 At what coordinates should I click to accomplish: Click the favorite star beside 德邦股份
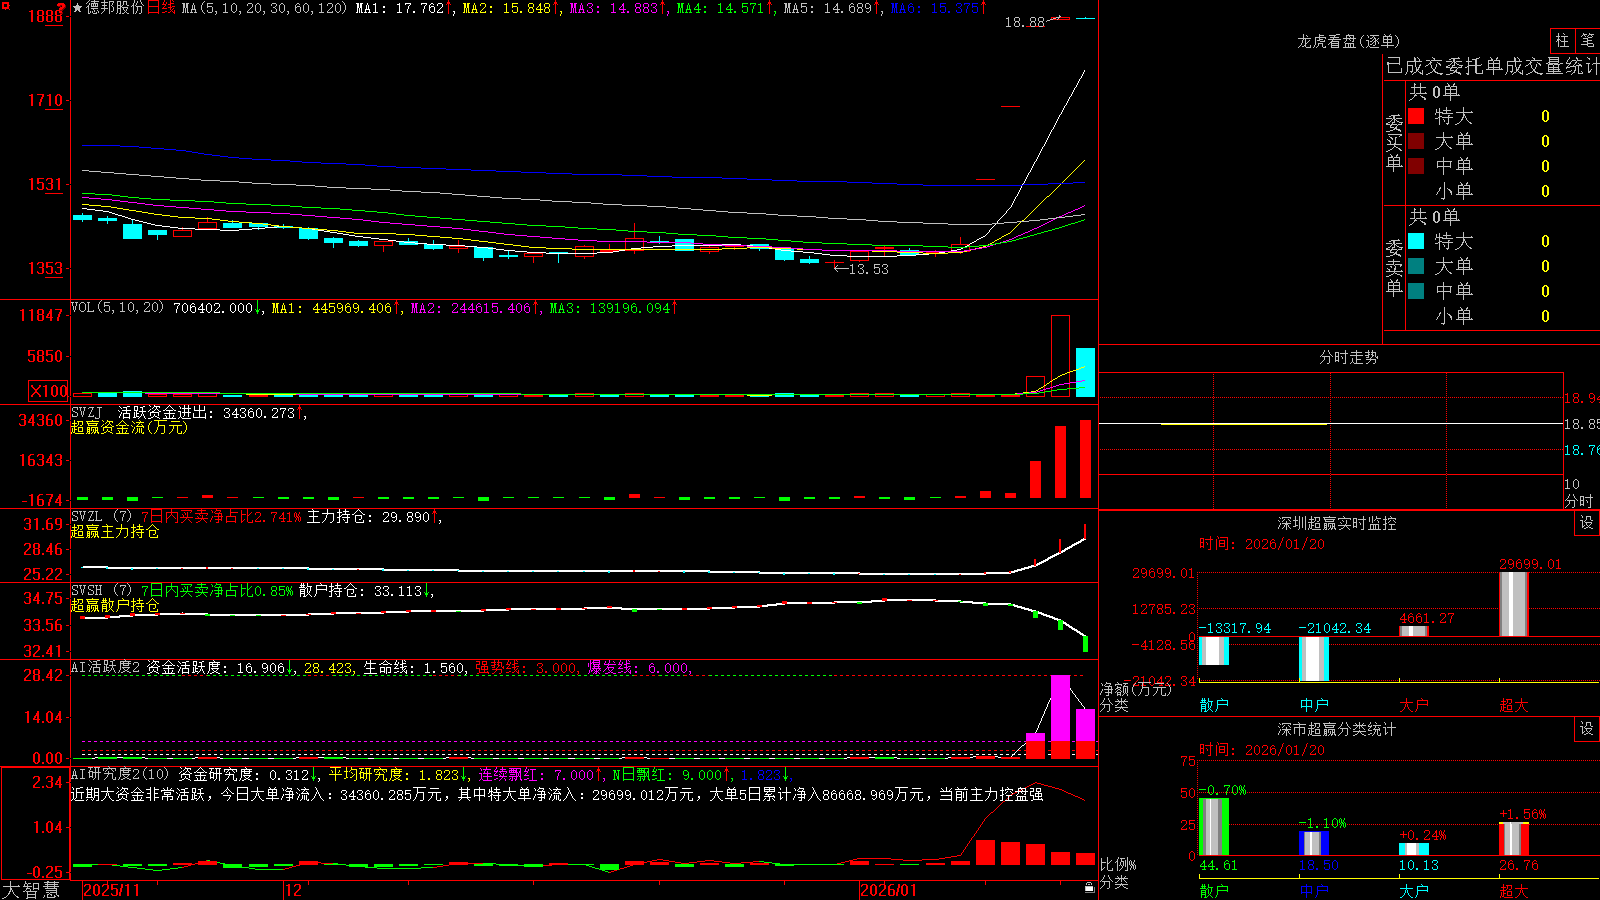point(77,8)
